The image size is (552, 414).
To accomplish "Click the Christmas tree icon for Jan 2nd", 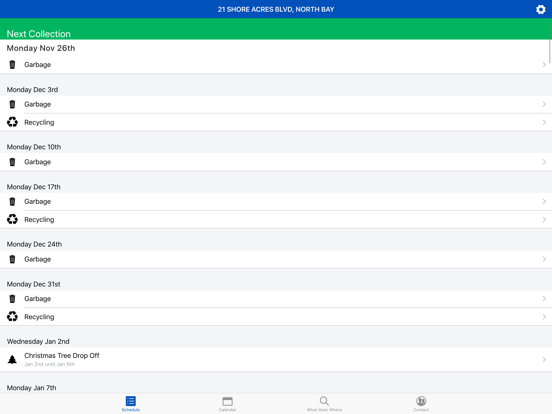I will [x=12, y=359].
